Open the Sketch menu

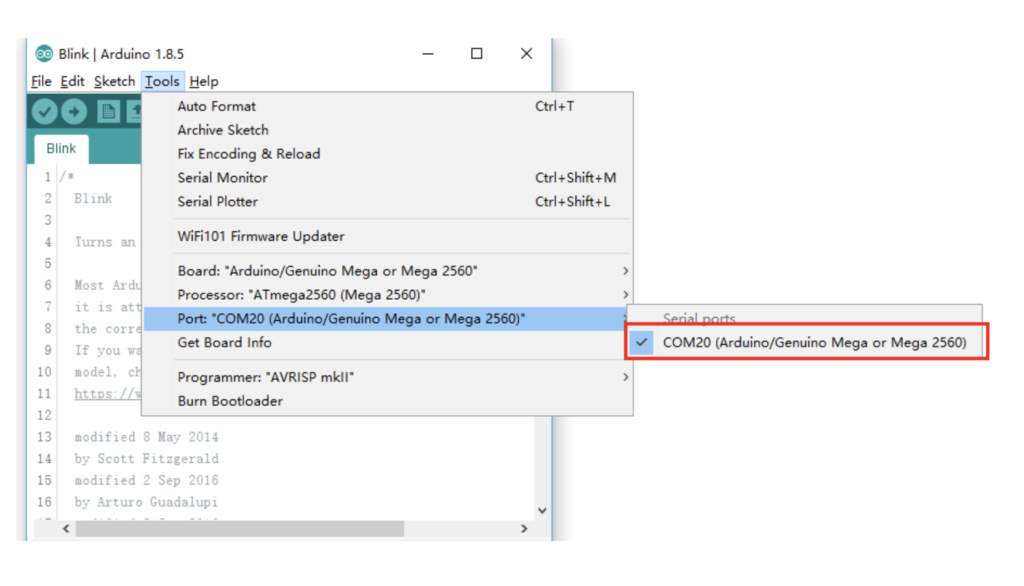point(114,81)
